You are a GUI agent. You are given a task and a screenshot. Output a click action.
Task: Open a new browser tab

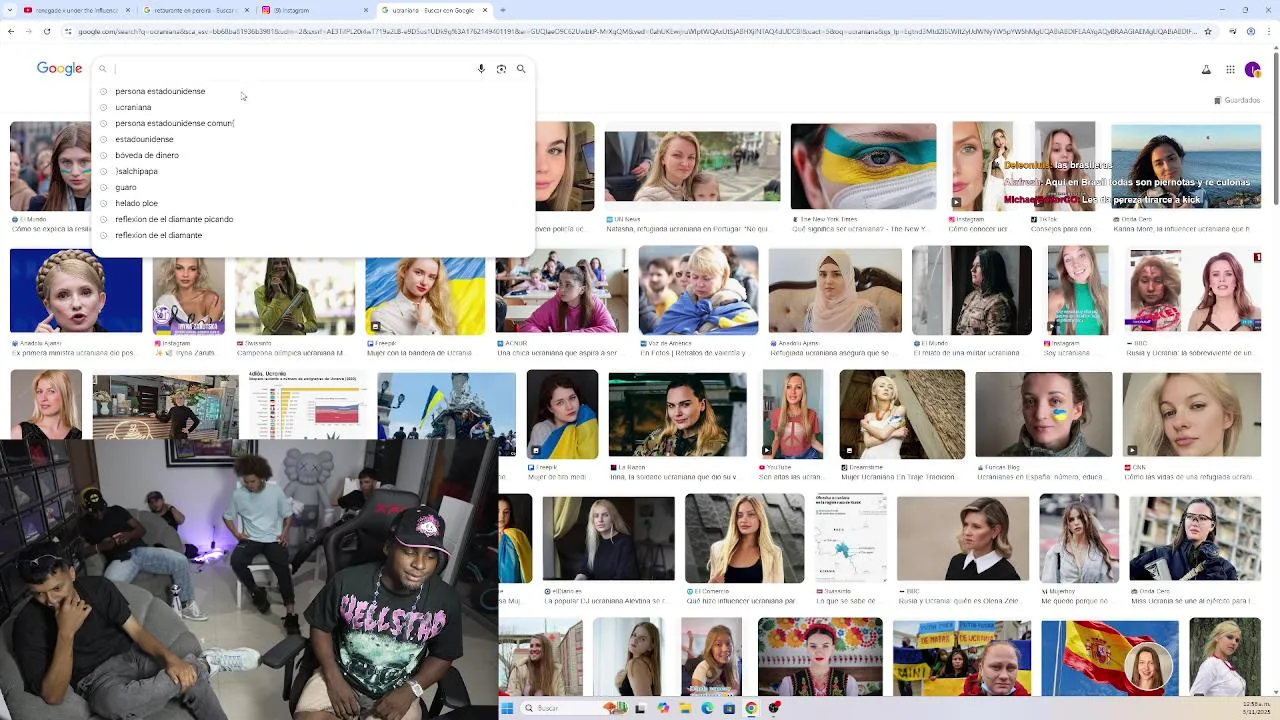502,10
